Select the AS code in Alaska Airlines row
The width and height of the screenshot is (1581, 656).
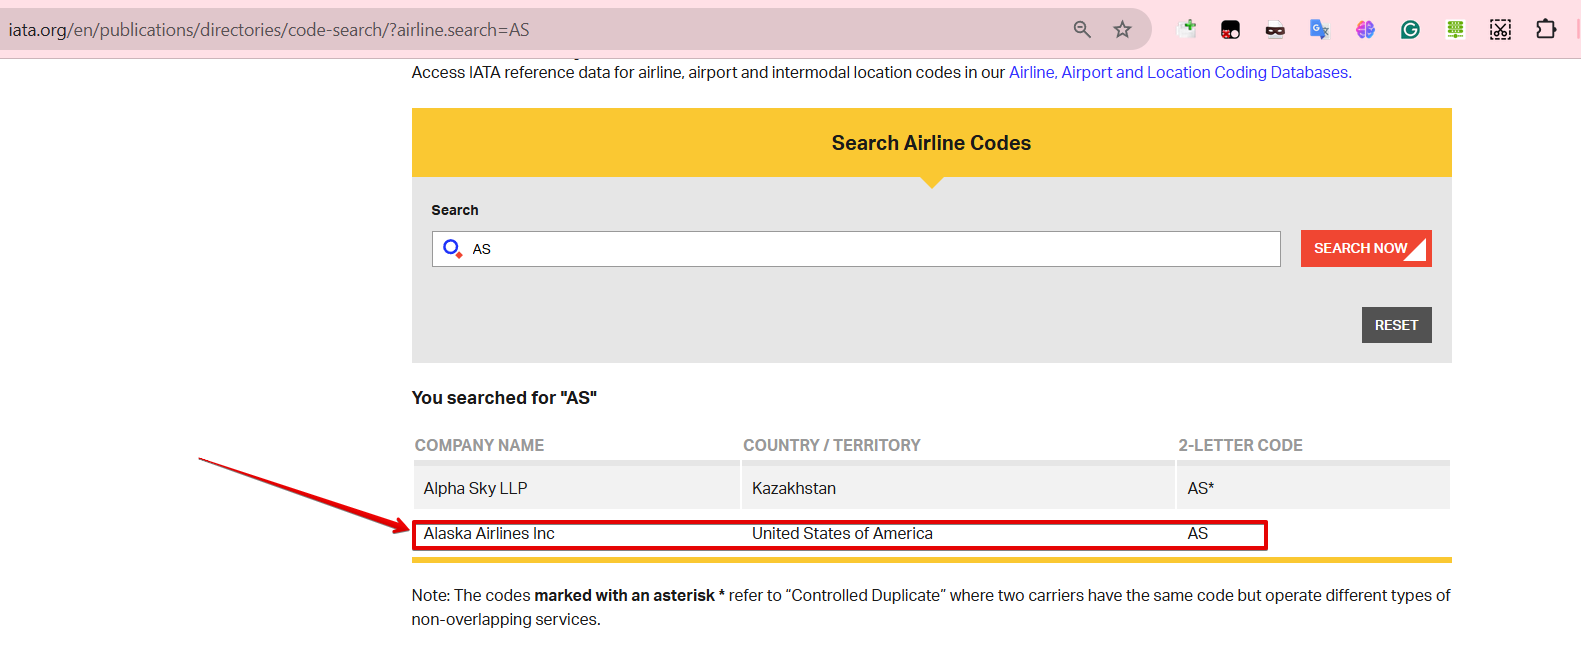1198,534
